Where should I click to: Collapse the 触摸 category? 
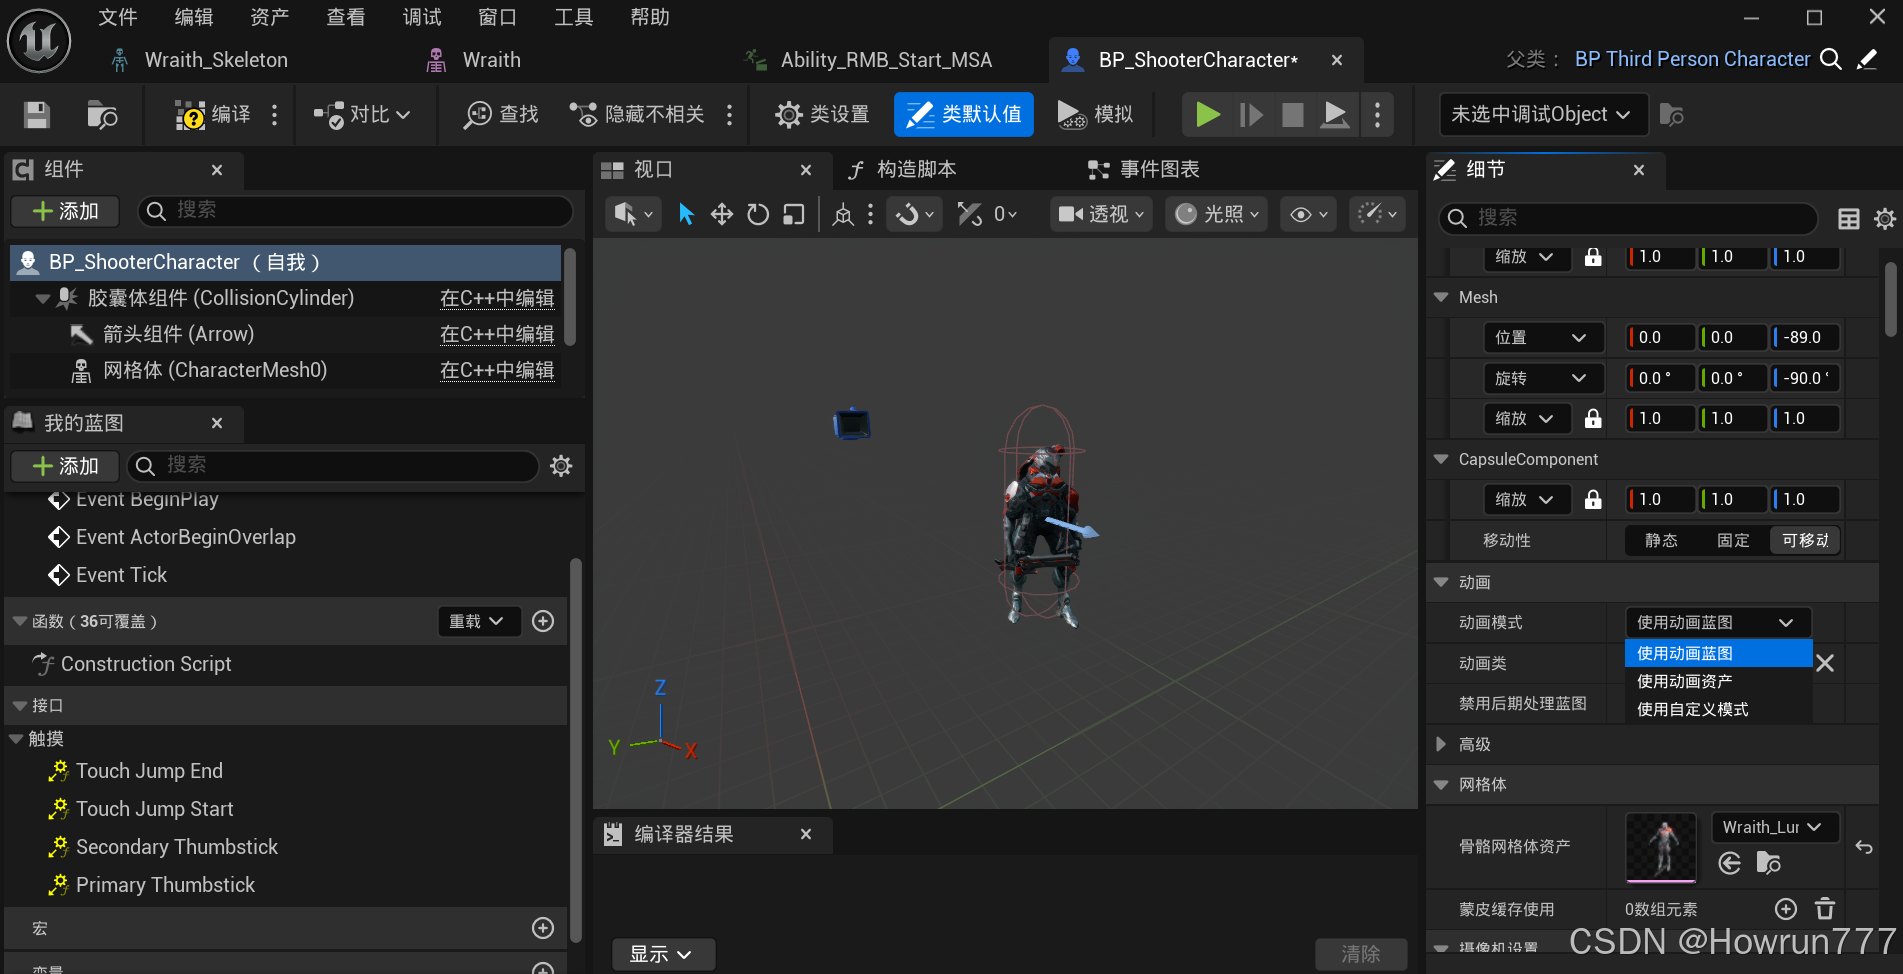(16, 739)
